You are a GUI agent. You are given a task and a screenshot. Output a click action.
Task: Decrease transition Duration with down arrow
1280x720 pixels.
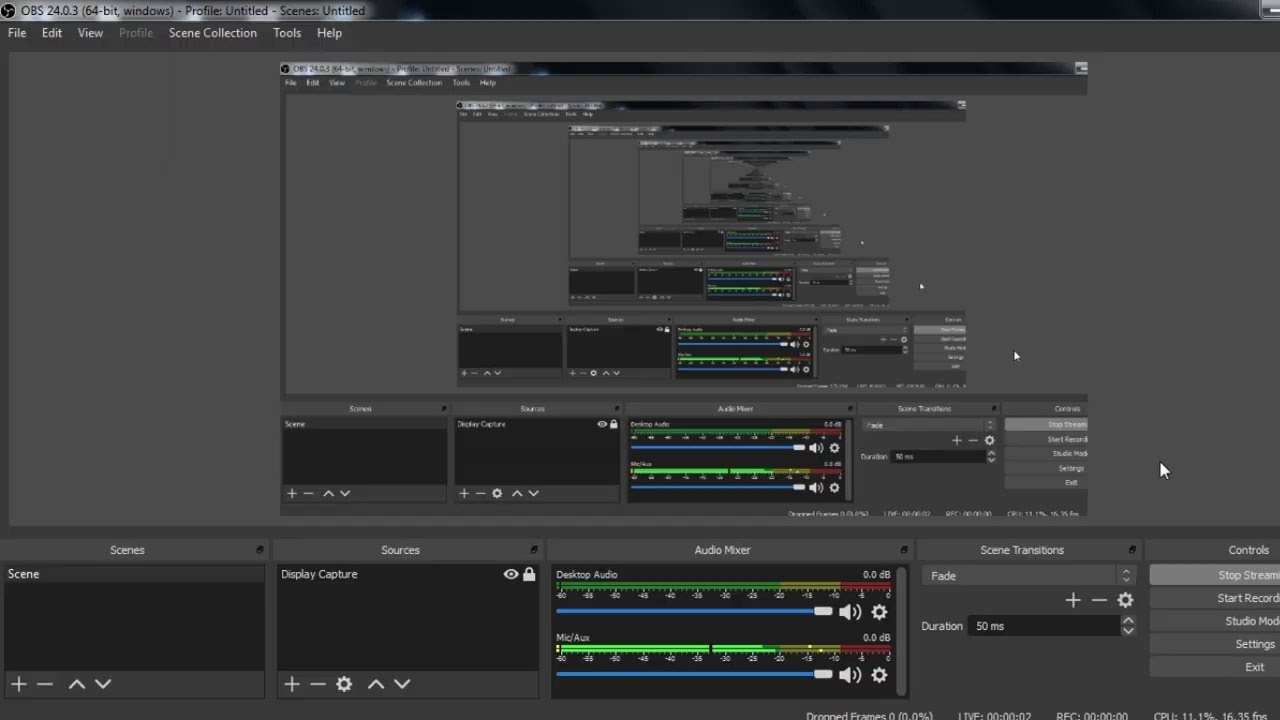[1128, 631]
